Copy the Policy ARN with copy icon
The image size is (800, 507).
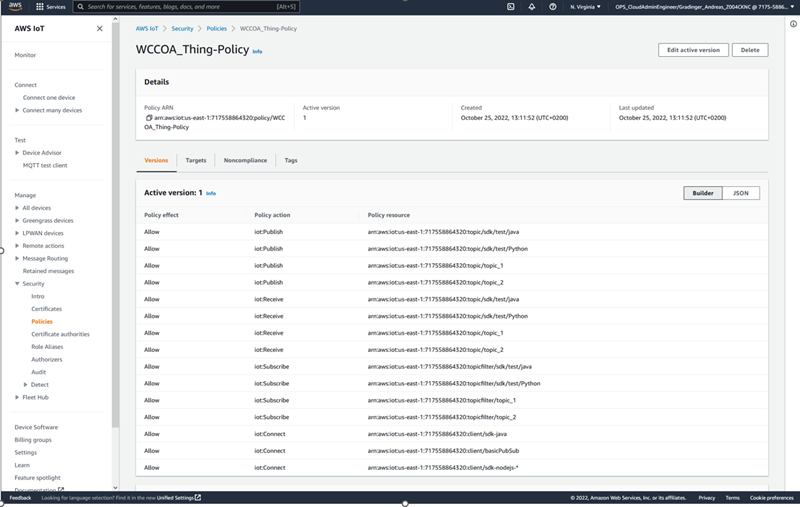[149, 118]
